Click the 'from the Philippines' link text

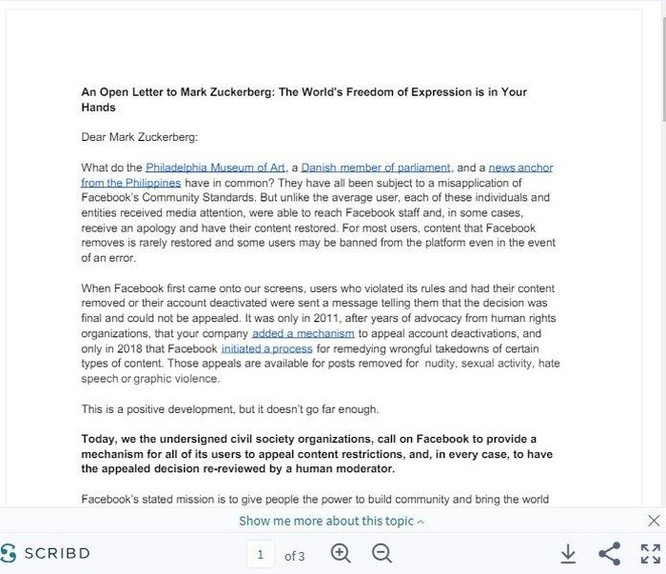[x=131, y=183]
